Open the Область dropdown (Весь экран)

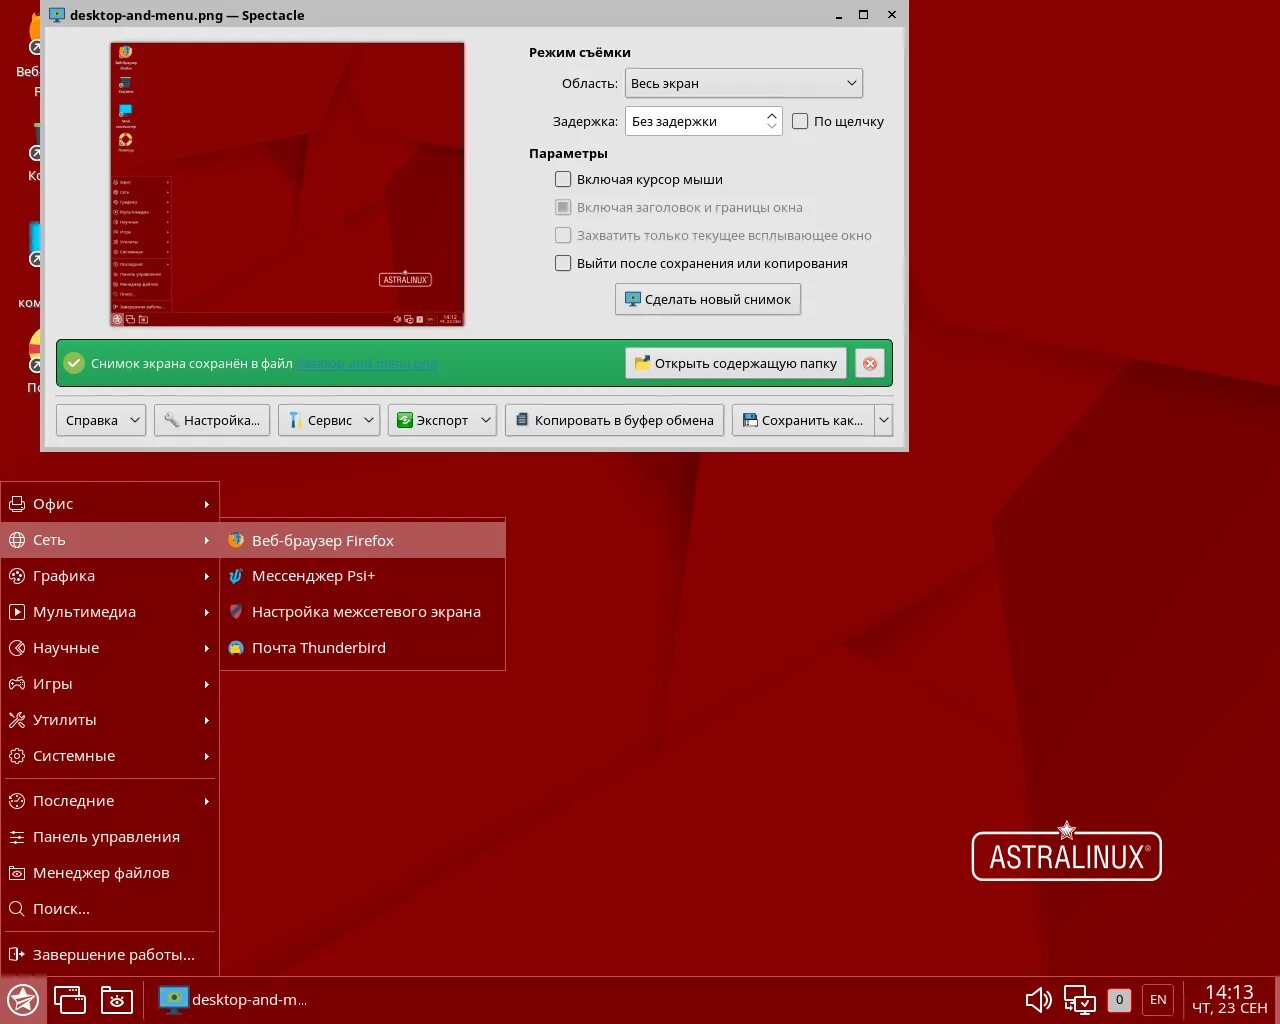[743, 83]
